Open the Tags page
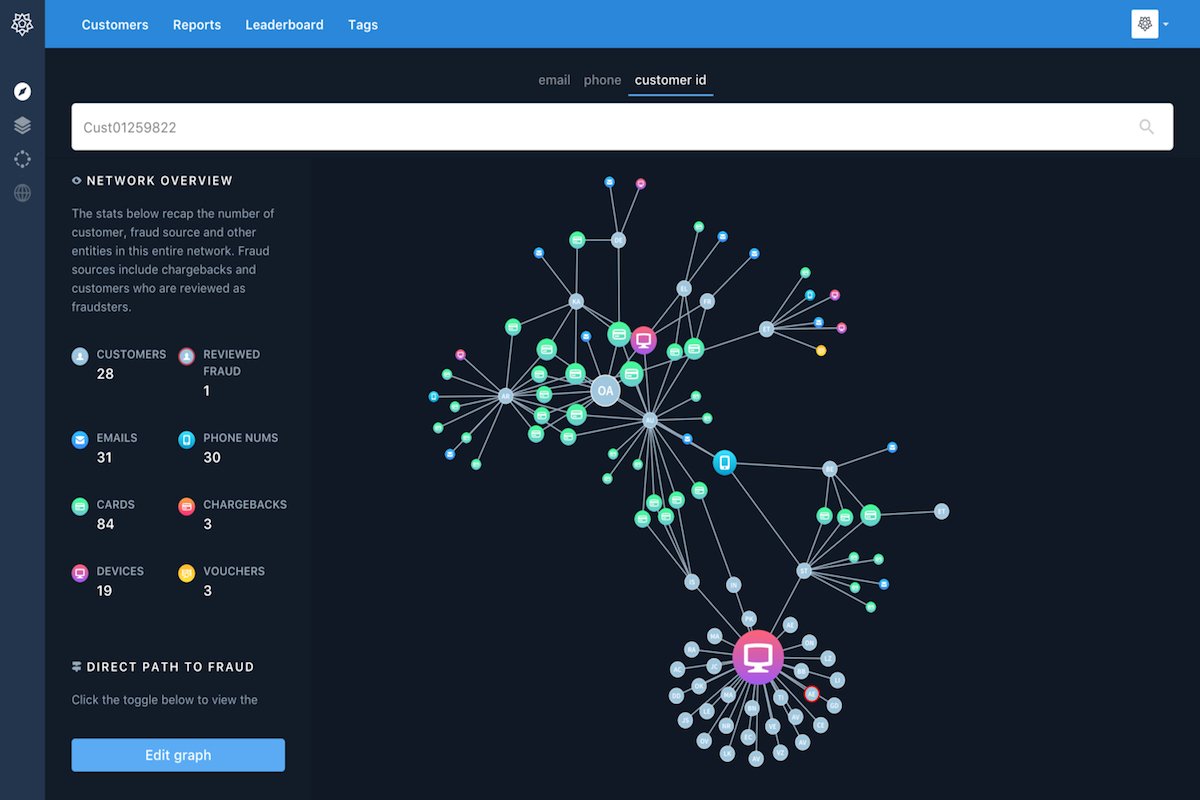Viewport: 1200px width, 800px height. (x=363, y=25)
